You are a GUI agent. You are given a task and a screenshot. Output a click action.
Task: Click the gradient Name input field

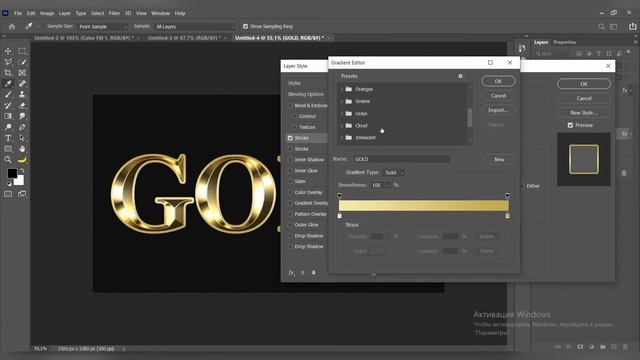(x=402, y=159)
